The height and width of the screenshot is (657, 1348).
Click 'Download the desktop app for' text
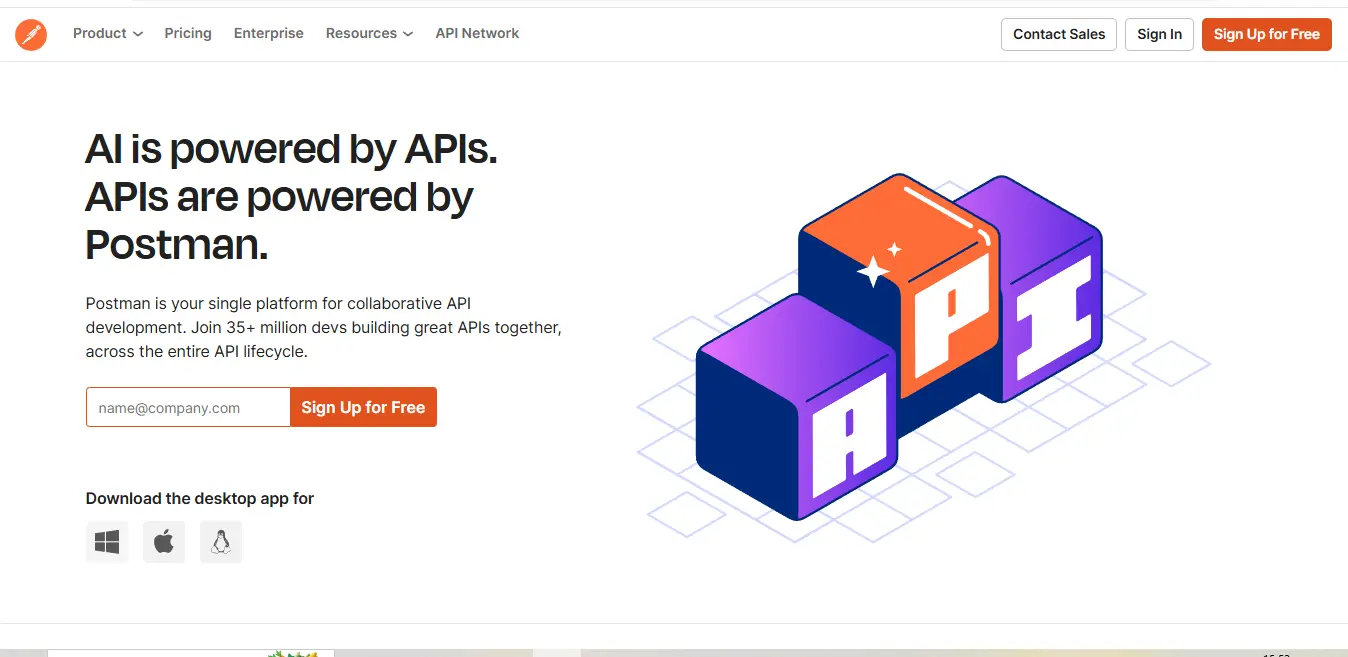click(200, 498)
